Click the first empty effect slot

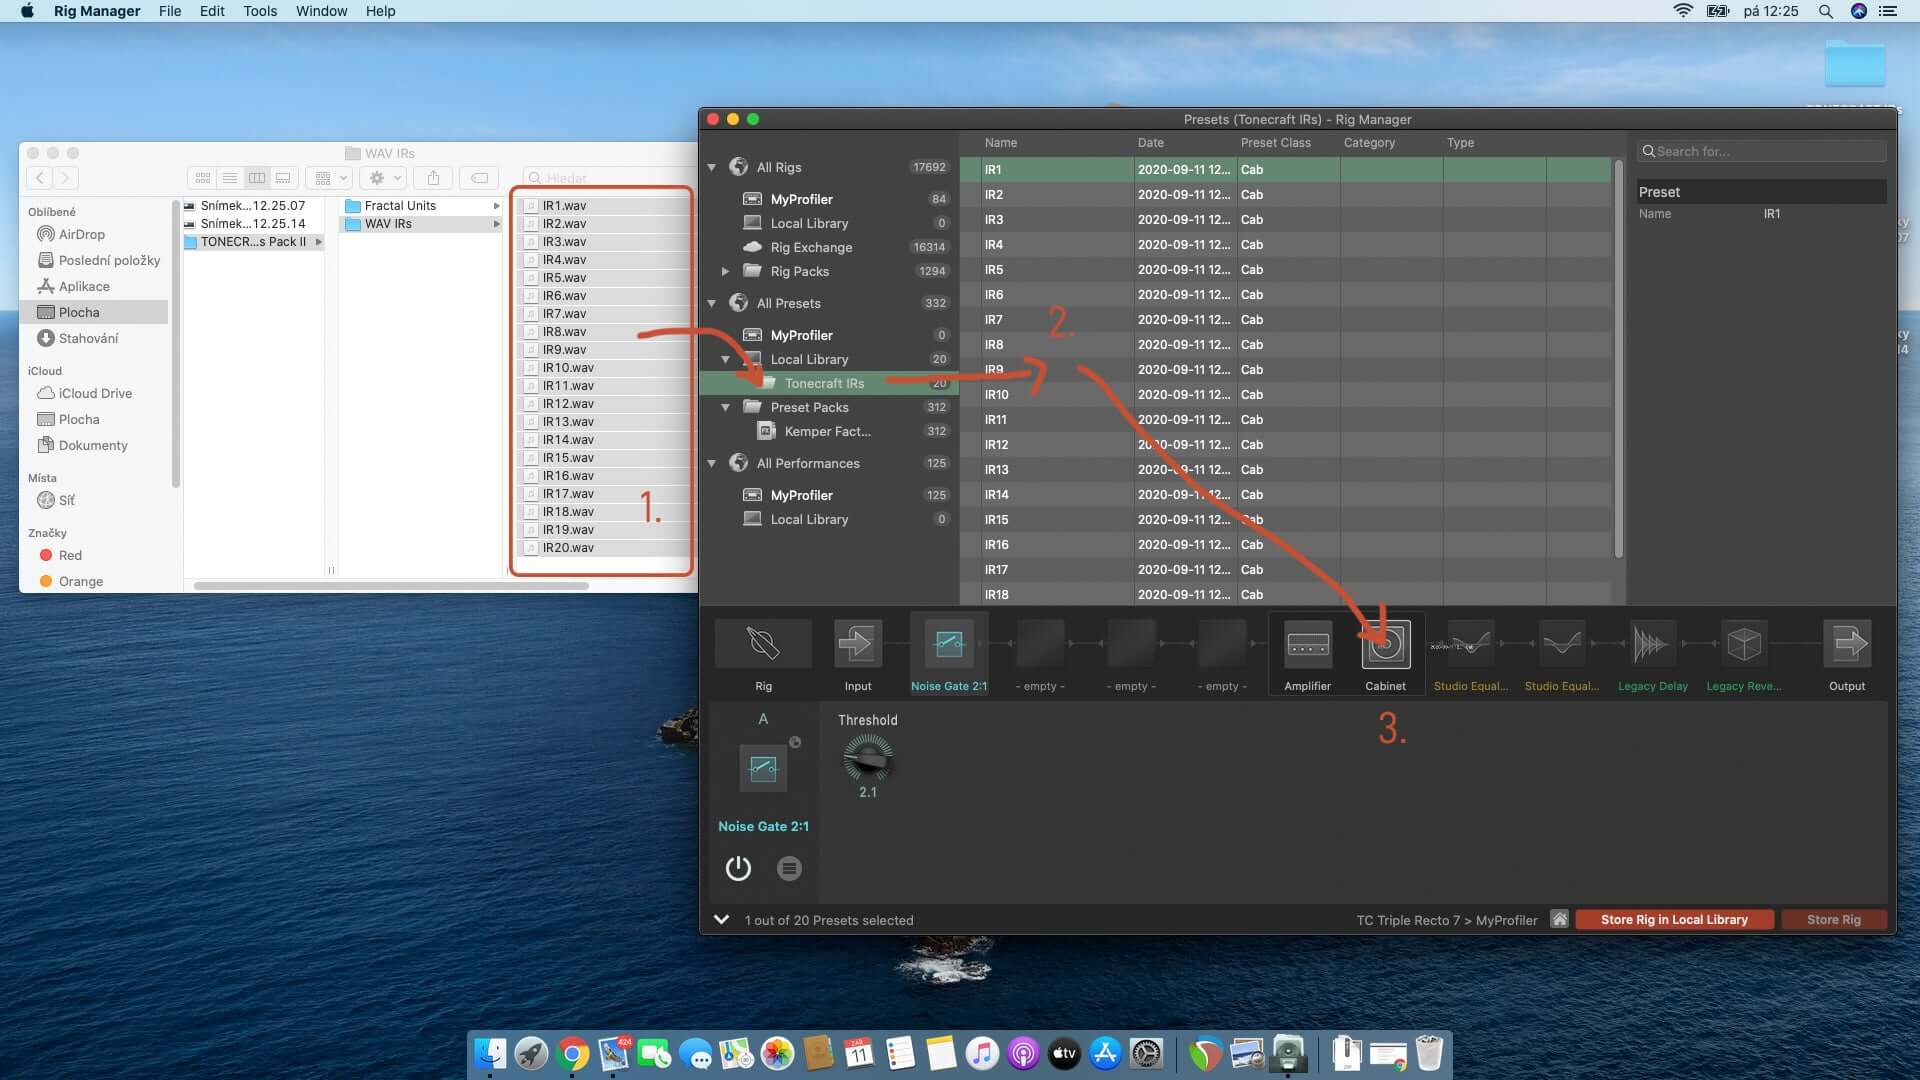(x=1040, y=644)
